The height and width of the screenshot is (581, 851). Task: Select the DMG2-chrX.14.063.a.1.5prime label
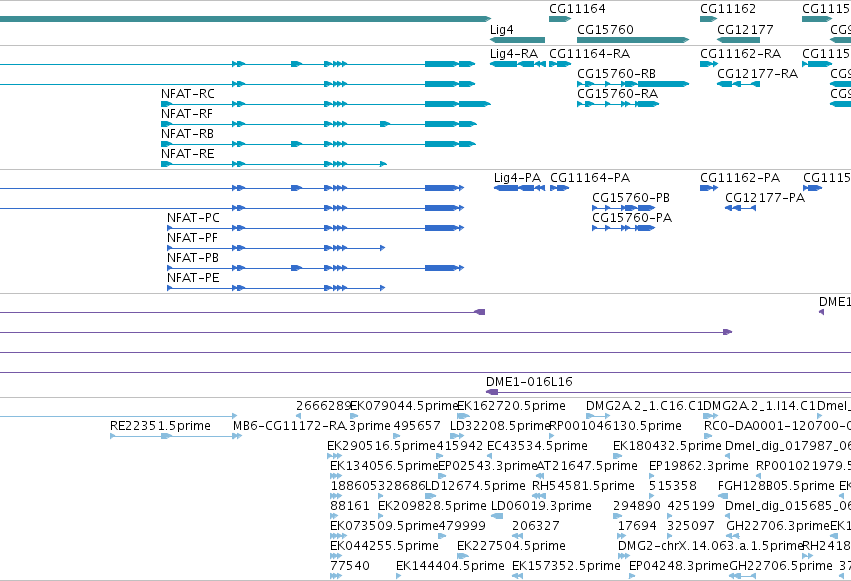pos(711,546)
